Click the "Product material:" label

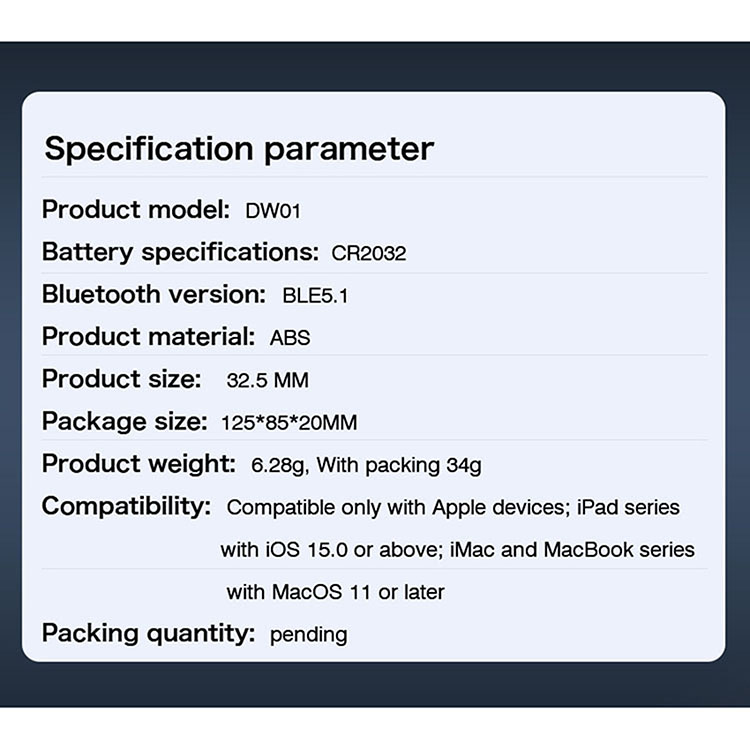click(x=148, y=337)
